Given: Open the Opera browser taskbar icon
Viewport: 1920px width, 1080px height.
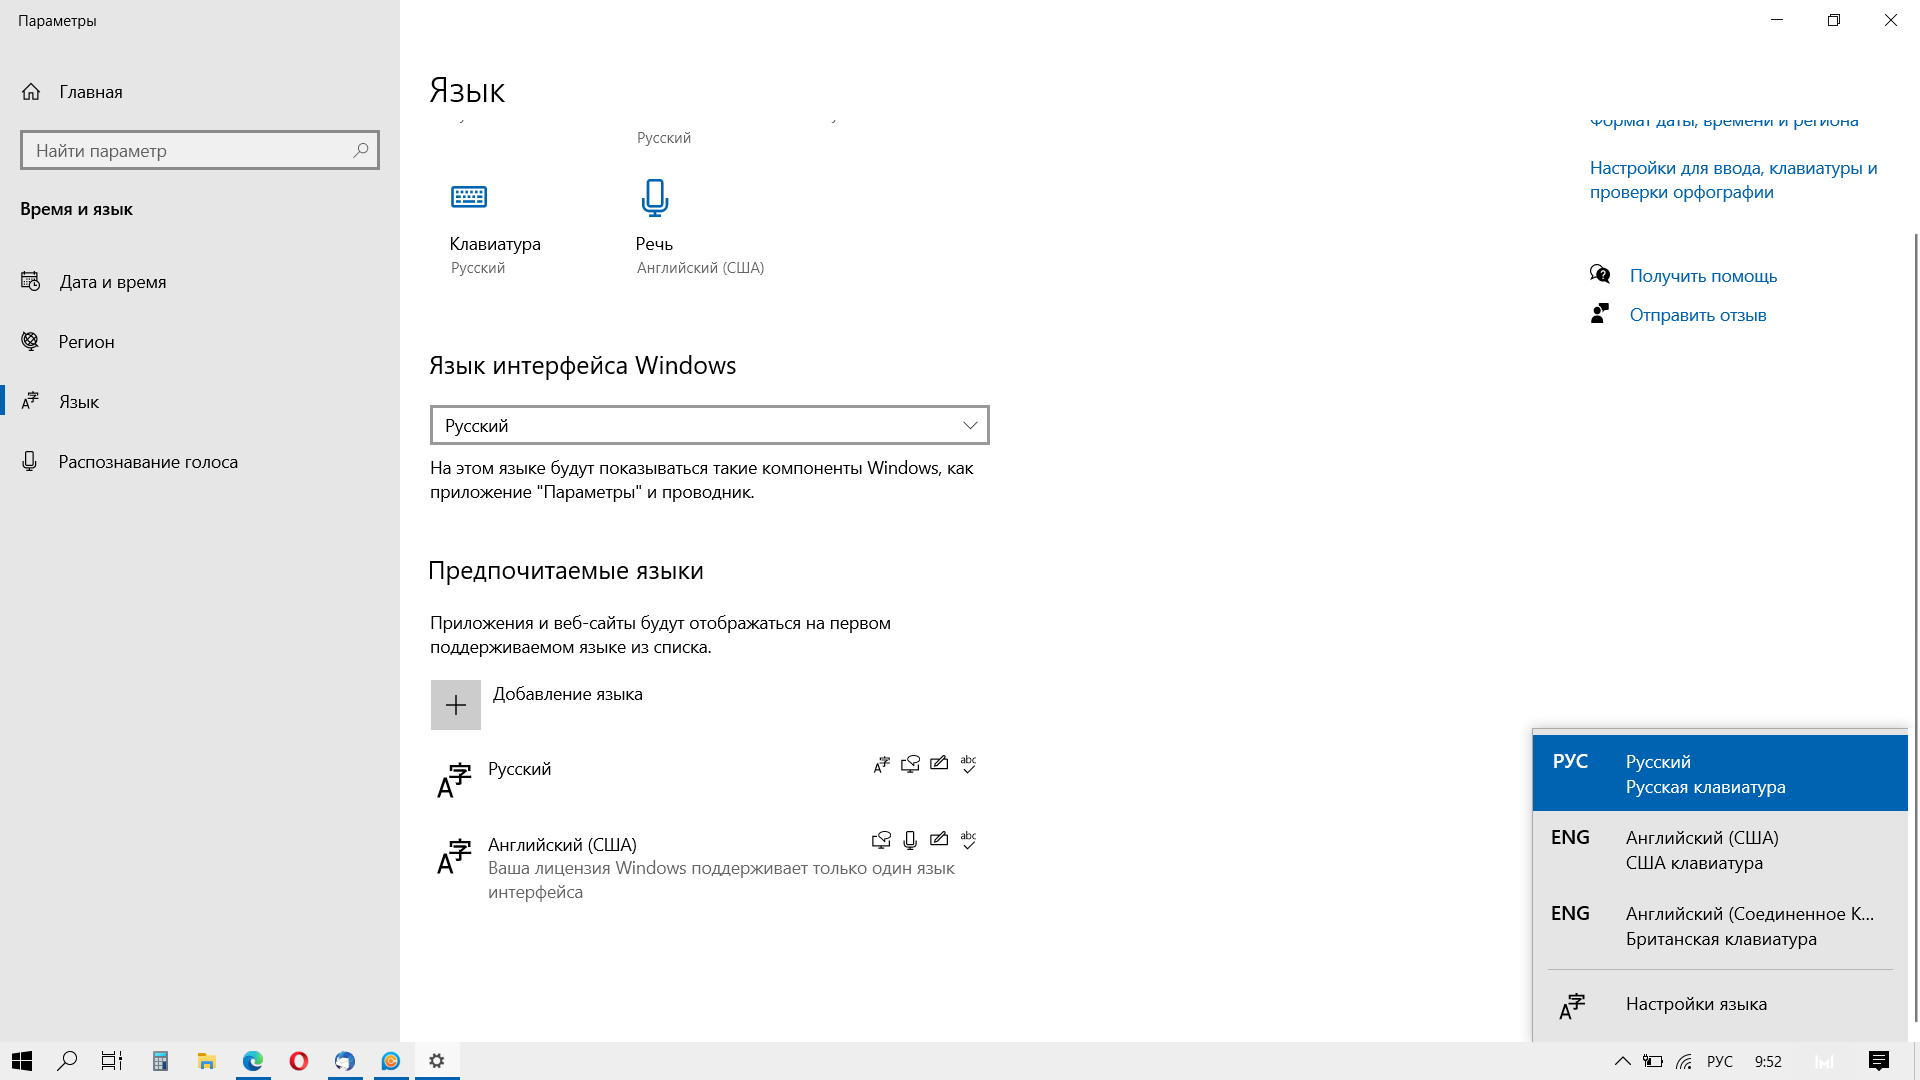Looking at the screenshot, I should pos(298,1061).
